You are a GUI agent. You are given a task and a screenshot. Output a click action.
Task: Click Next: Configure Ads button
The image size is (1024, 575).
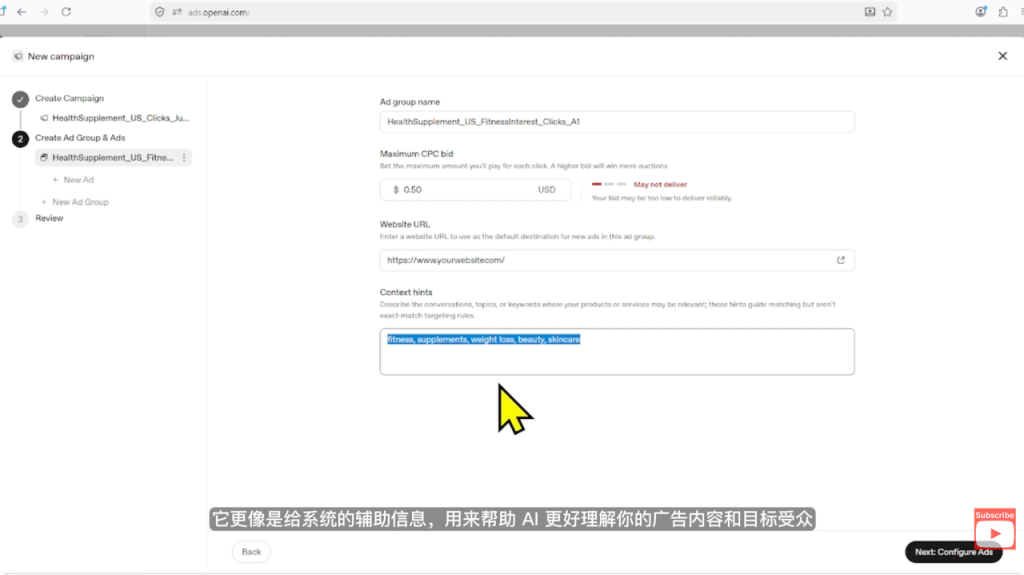pos(953,552)
